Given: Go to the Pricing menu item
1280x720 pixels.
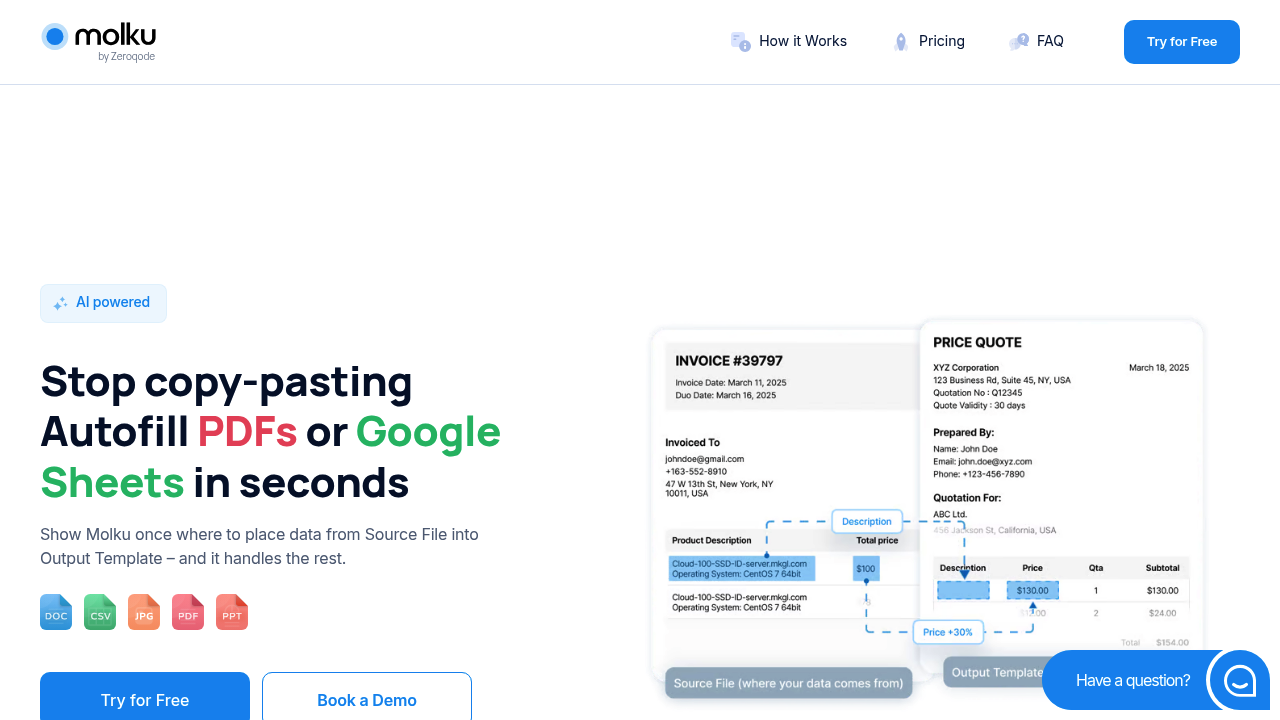Looking at the screenshot, I should 941,41.
